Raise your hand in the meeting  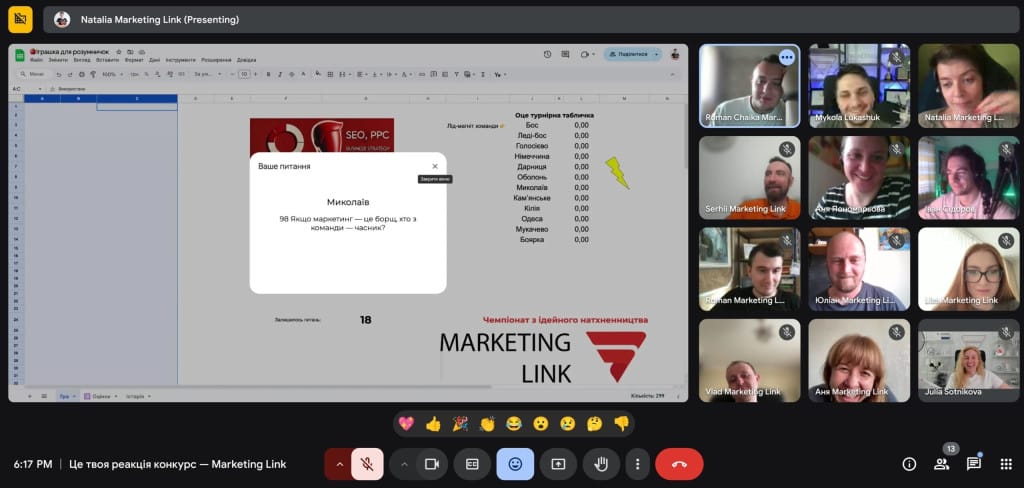[602, 464]
